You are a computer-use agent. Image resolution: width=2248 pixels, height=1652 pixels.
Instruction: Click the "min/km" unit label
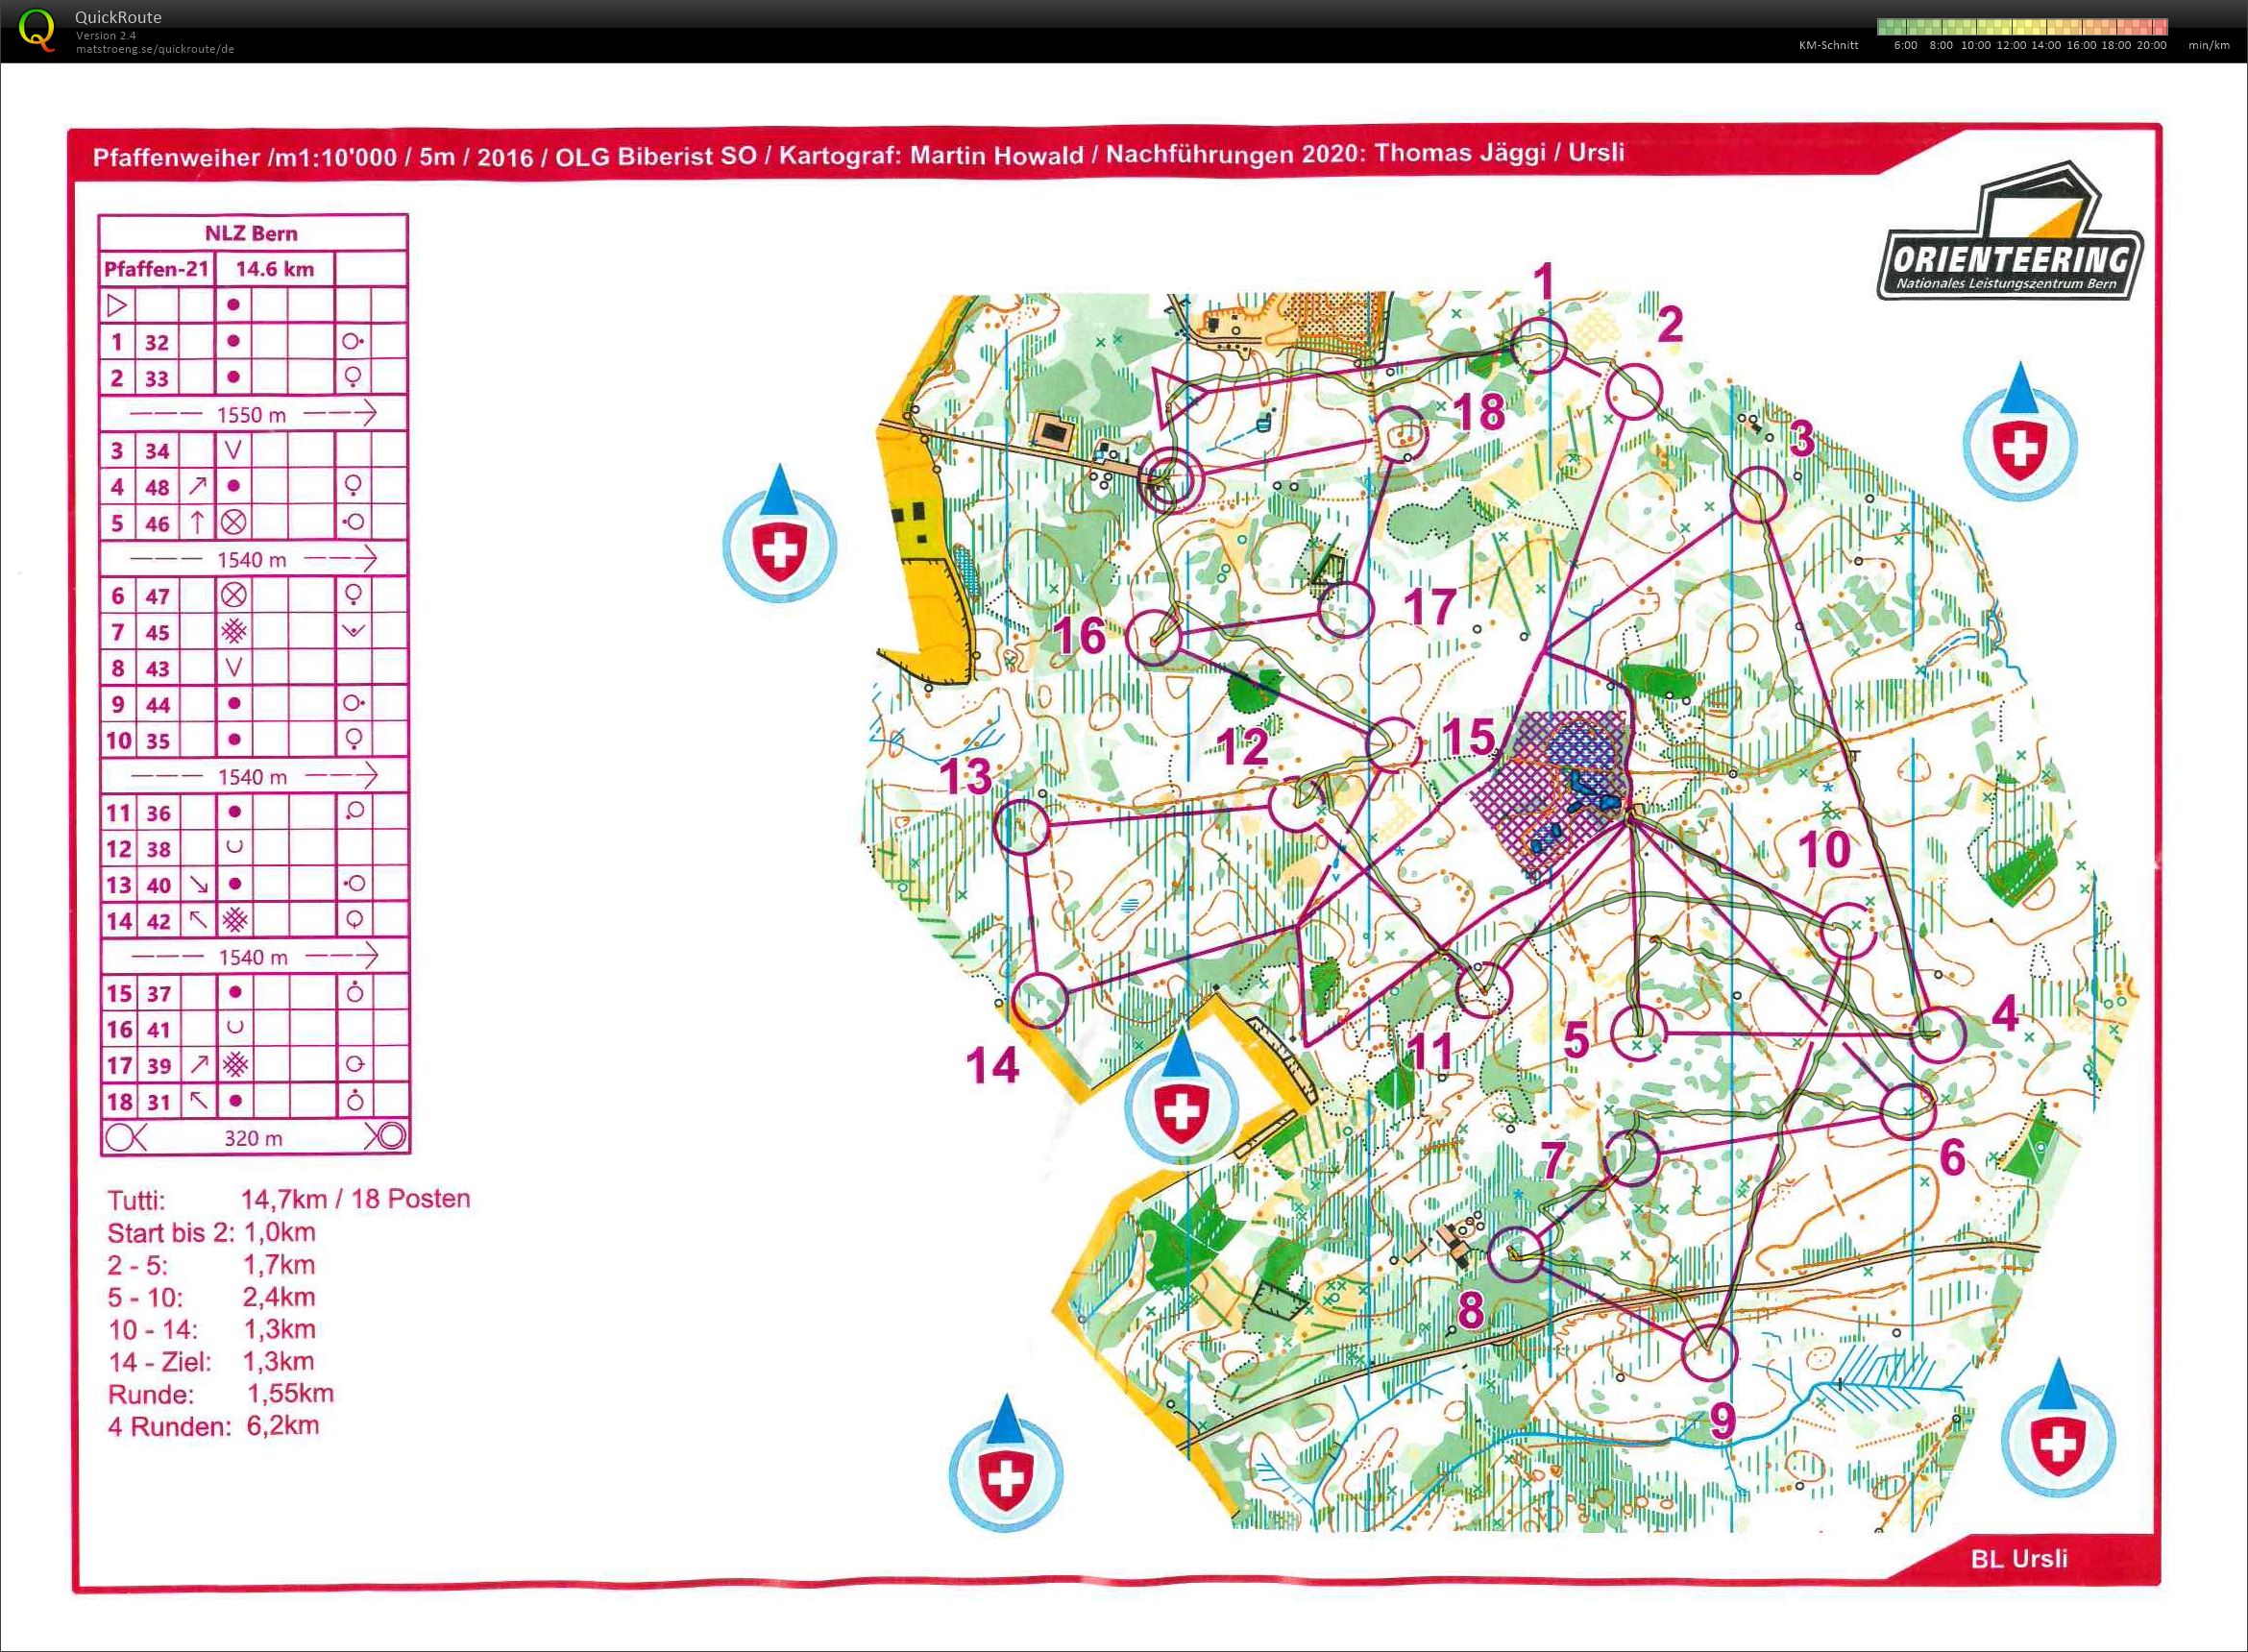coord(2209,45)
